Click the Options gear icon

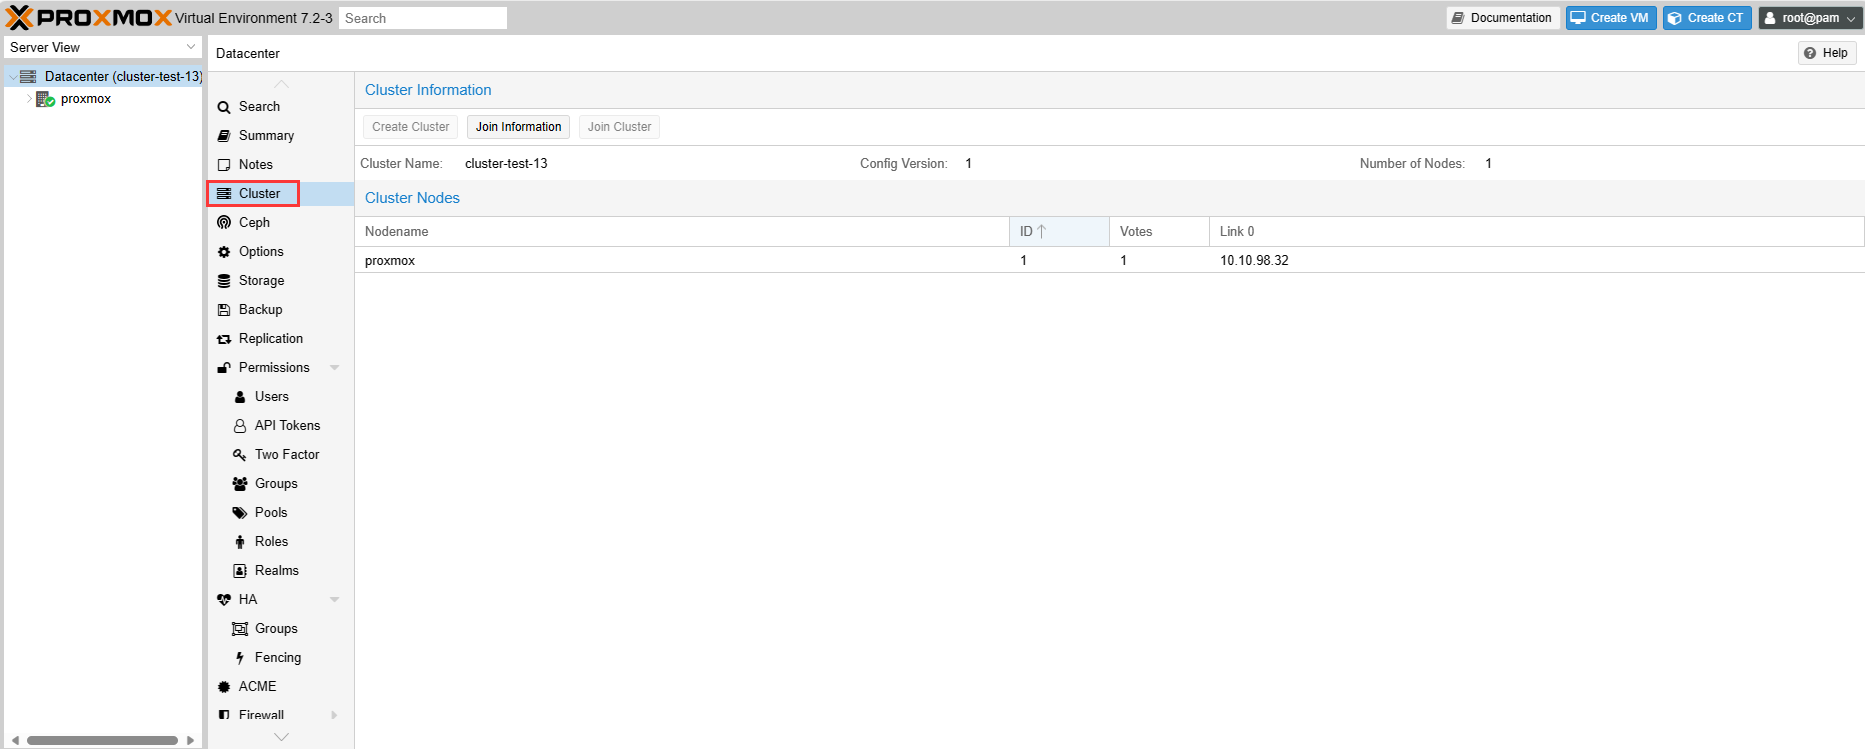click(224, 252)
